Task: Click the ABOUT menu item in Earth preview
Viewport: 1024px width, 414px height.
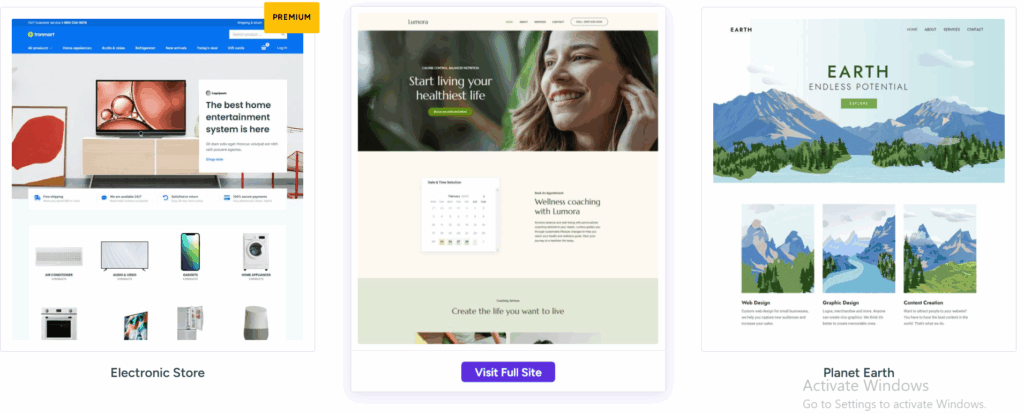Action: click(930, 29)
